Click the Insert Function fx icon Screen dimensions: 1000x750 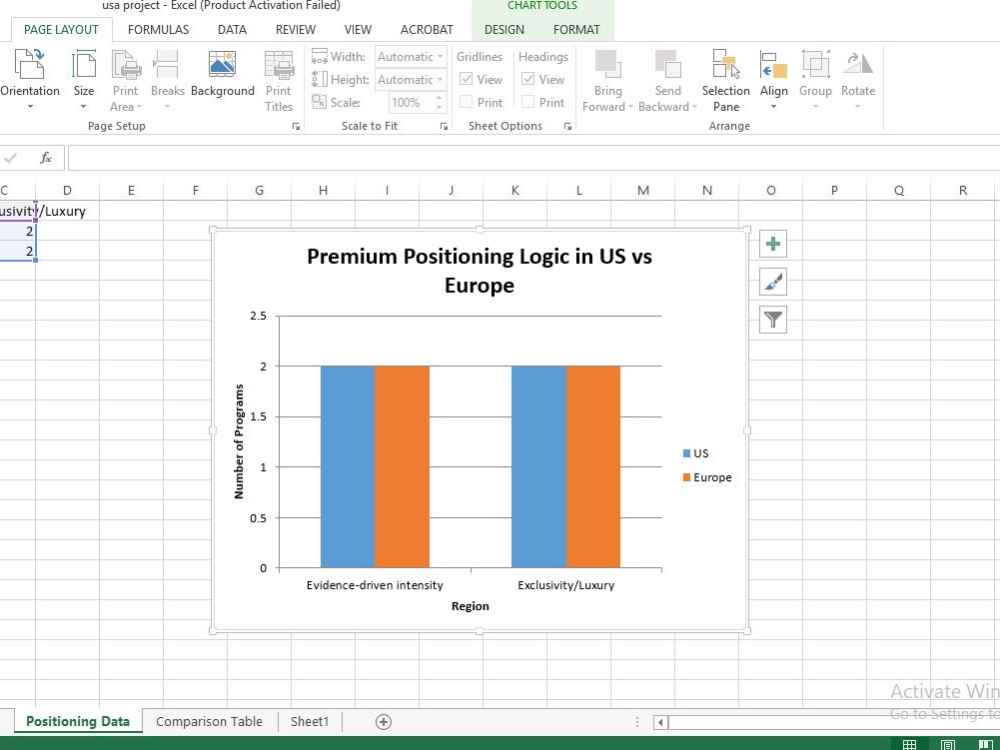coord(46,158)
